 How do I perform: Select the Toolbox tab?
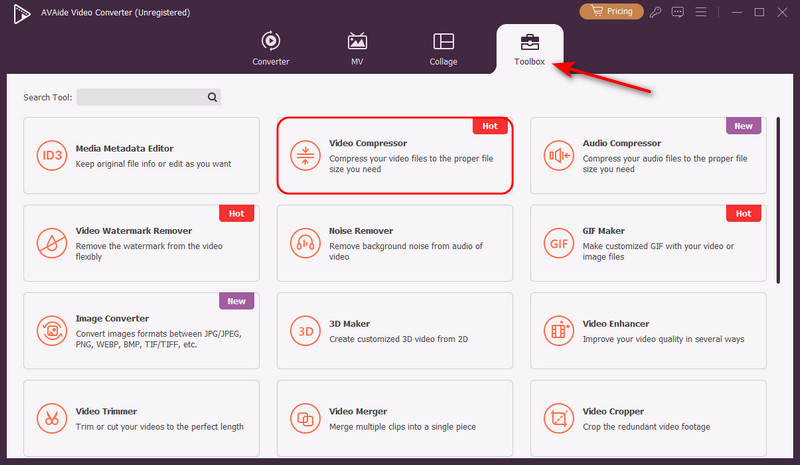pyautogui.click(x=530, y=50)
